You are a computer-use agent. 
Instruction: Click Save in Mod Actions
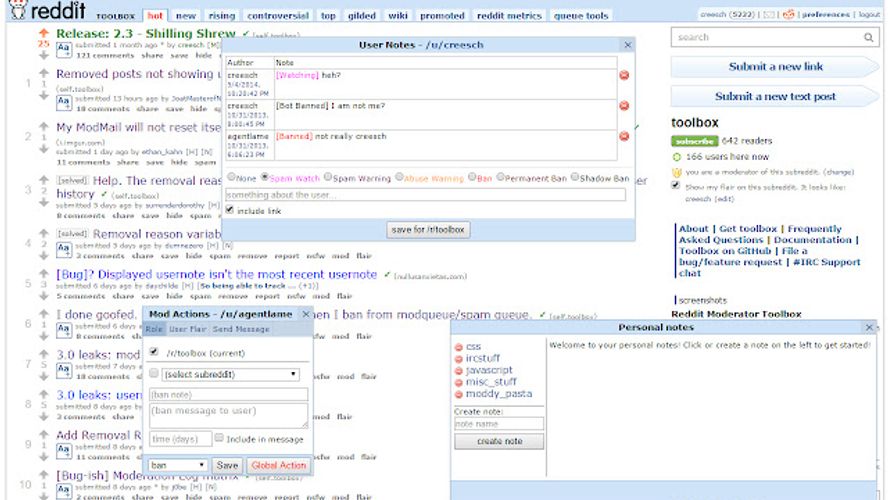pyautogui.click(x=227, y=465)
